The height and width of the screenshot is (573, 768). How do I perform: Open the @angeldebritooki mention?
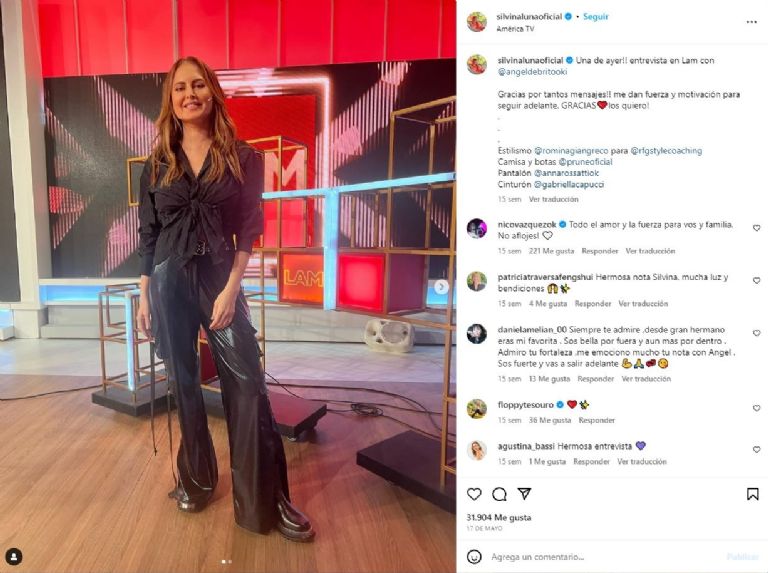532,72
